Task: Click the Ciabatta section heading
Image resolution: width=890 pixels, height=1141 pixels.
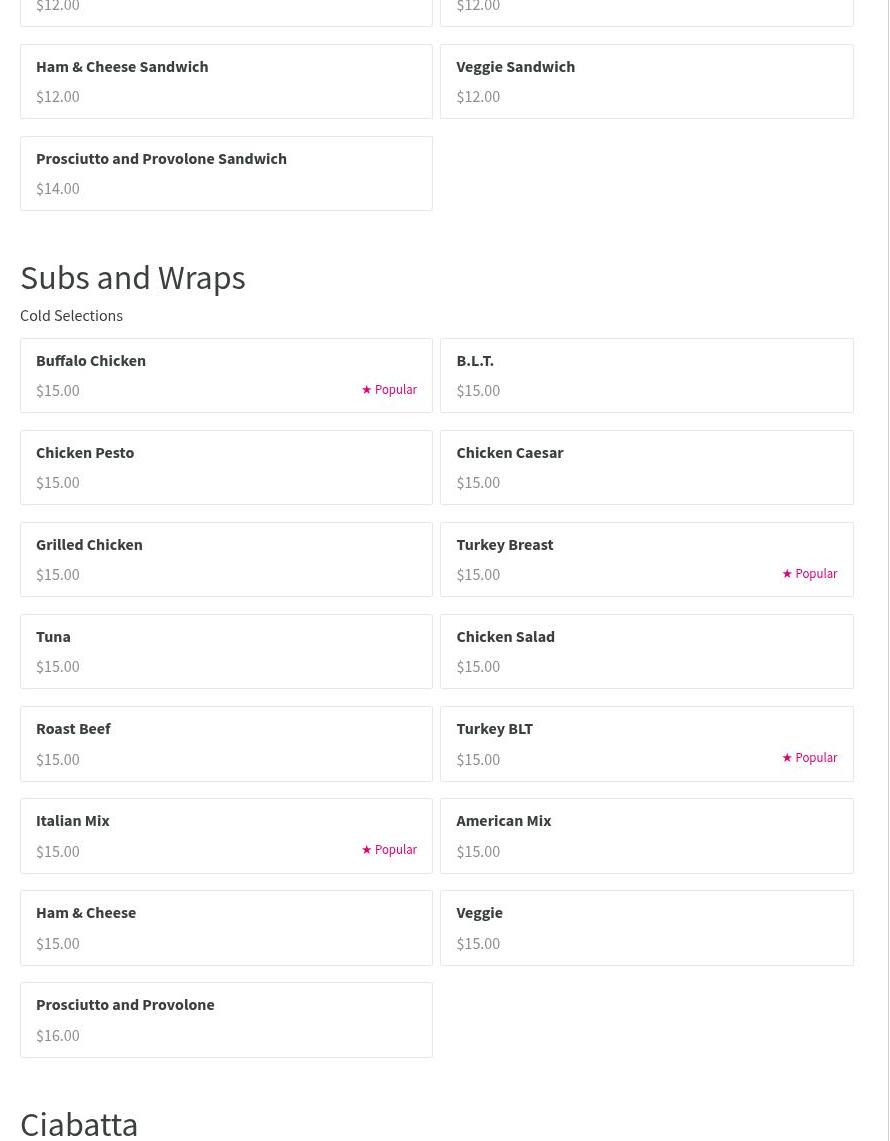Action: (x=79, y=1123)
